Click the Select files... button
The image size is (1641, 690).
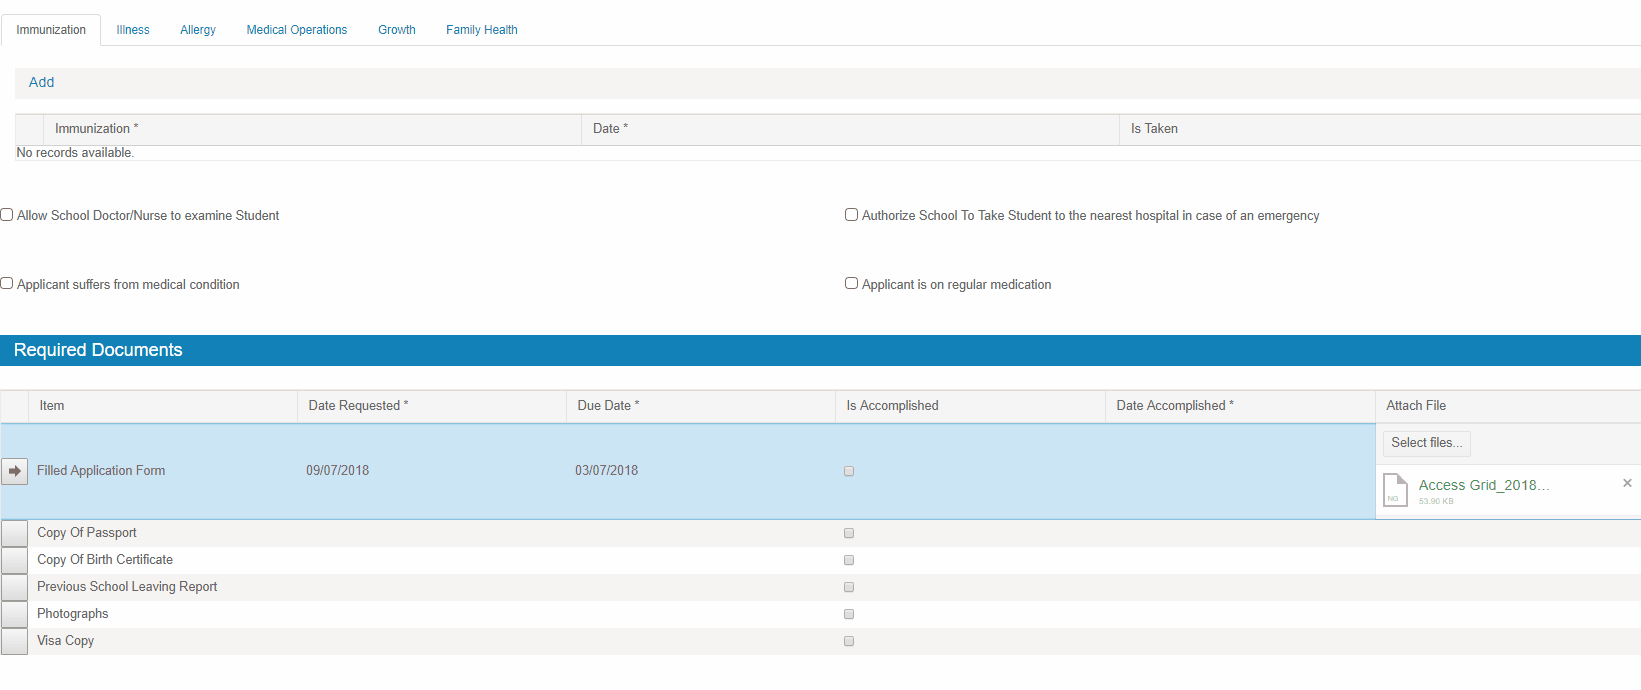1427,443
